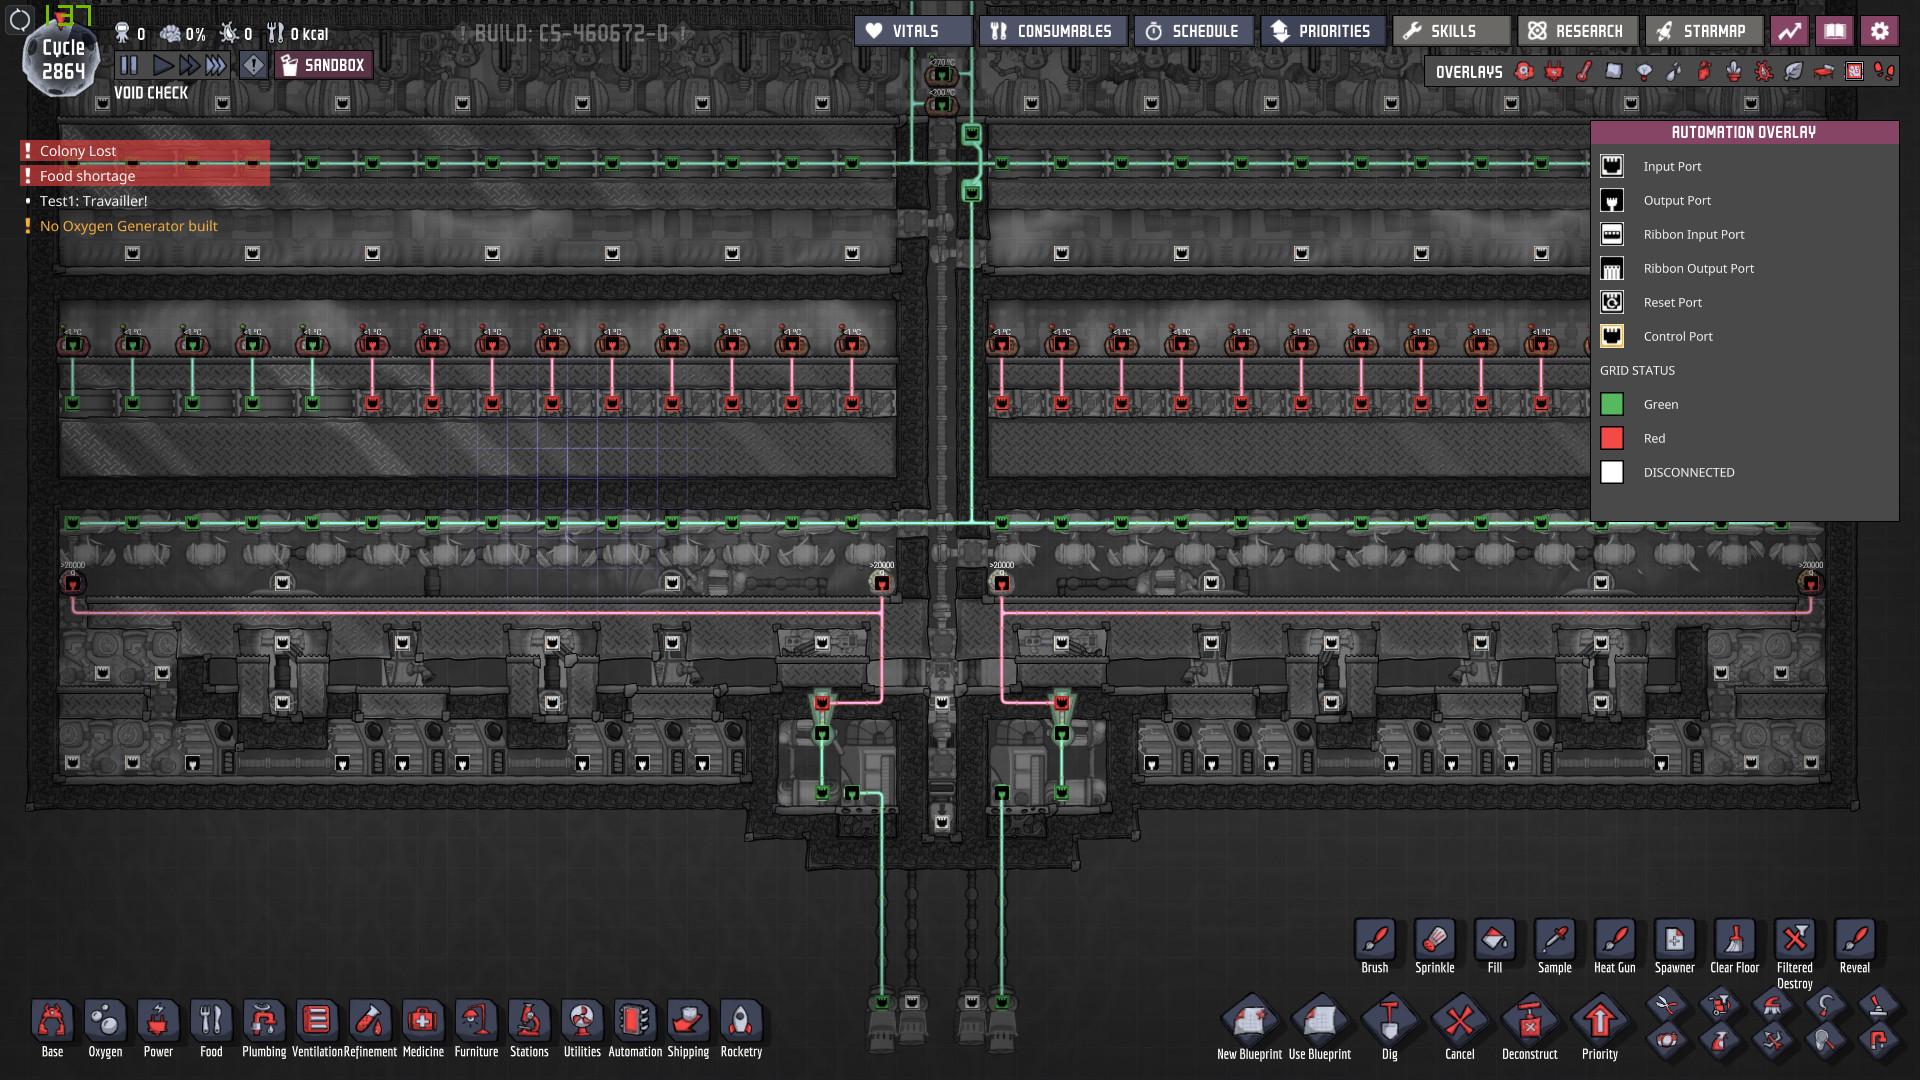Set game speed to fastest

point(216,65)
